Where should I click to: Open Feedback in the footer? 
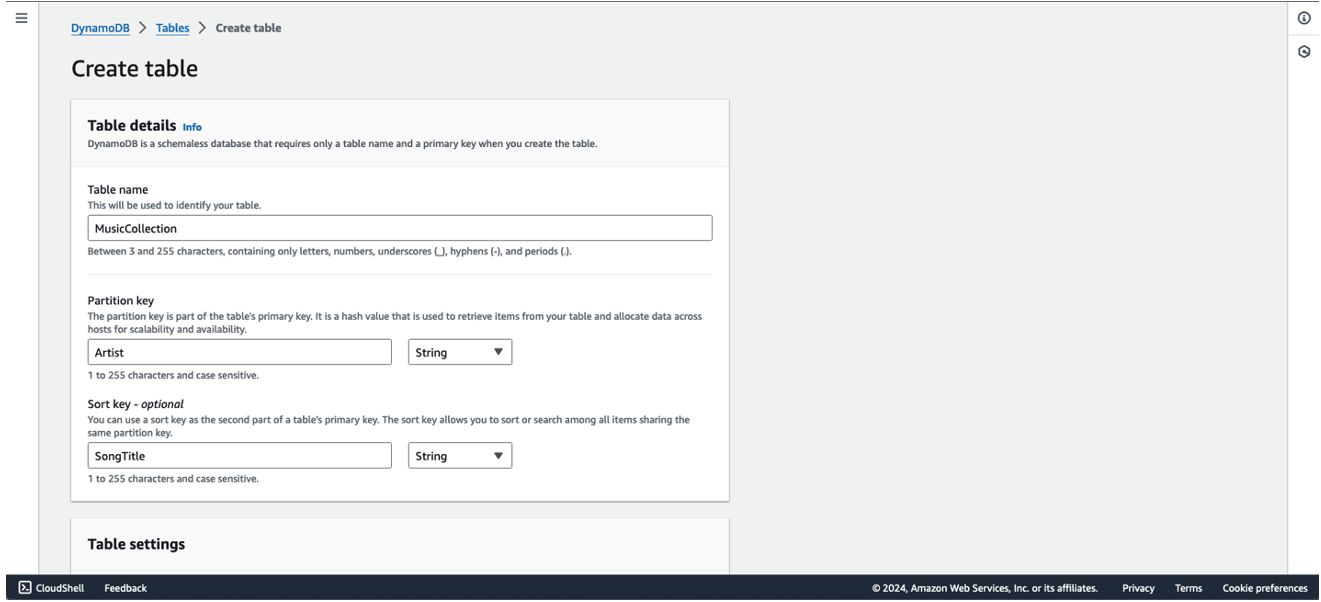coord(125,588)
